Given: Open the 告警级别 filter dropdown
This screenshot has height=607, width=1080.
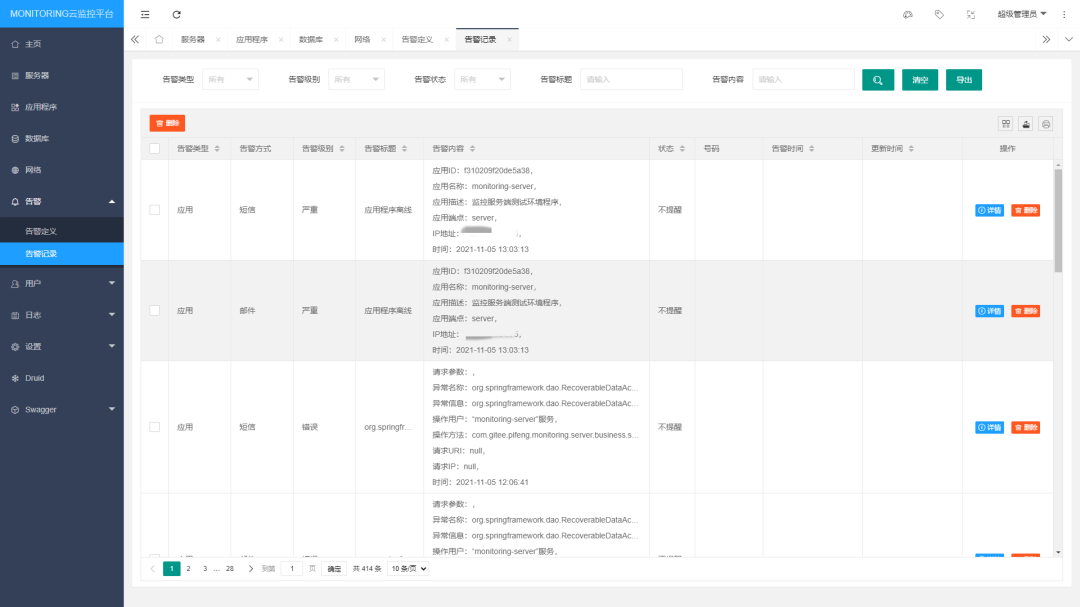Looking at the screenshot, I should point(356,80).
